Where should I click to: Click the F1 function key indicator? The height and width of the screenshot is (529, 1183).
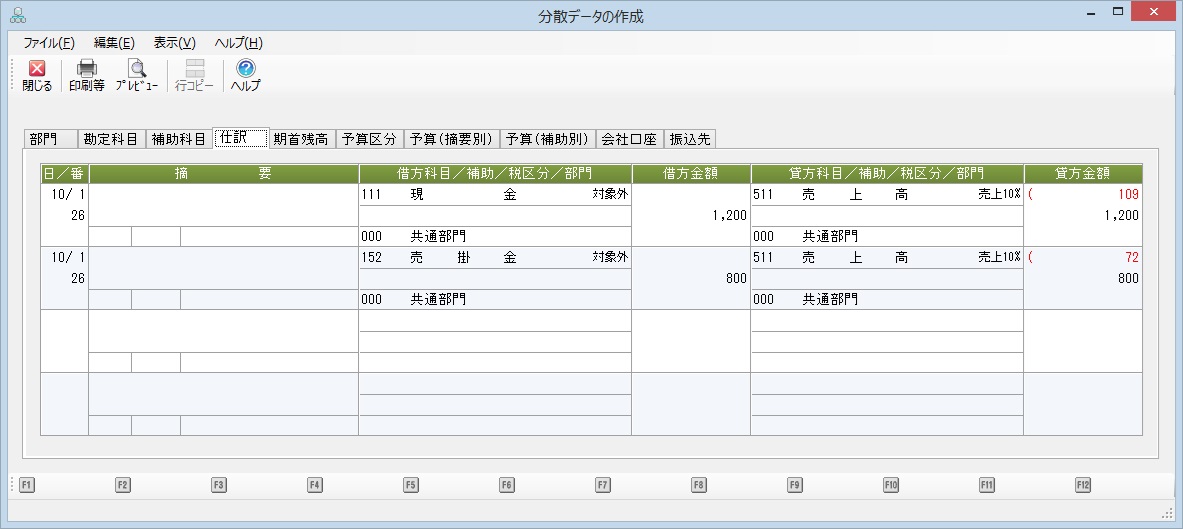pos(26,485)
